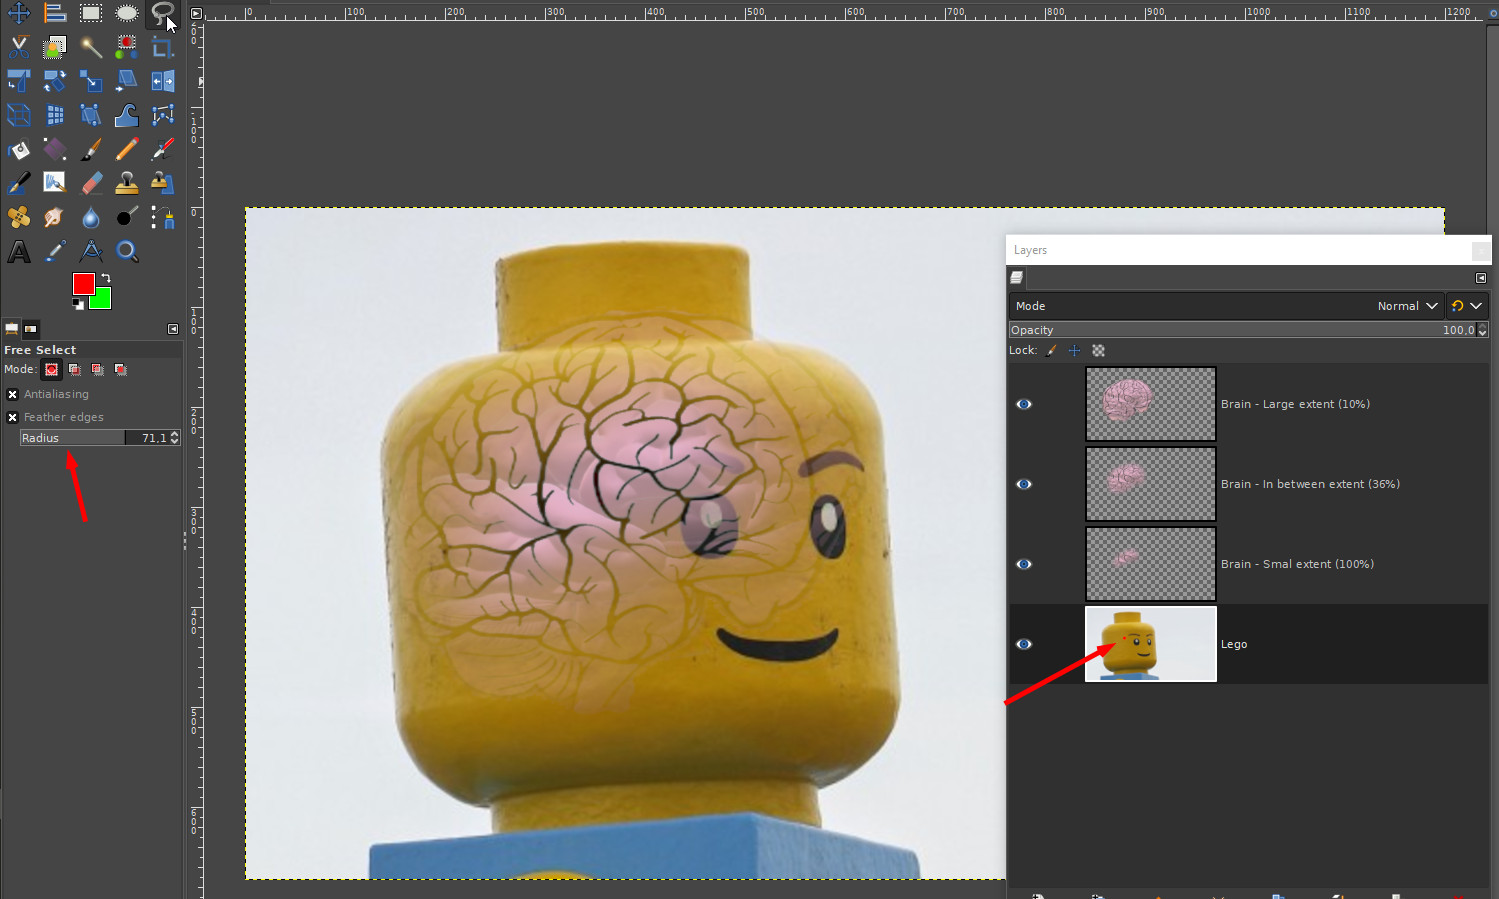Screen dimensions: 1499x899
Task: Activate the Zoom magnifier tool
Action: pyautogui.click(x=127, y=251)
